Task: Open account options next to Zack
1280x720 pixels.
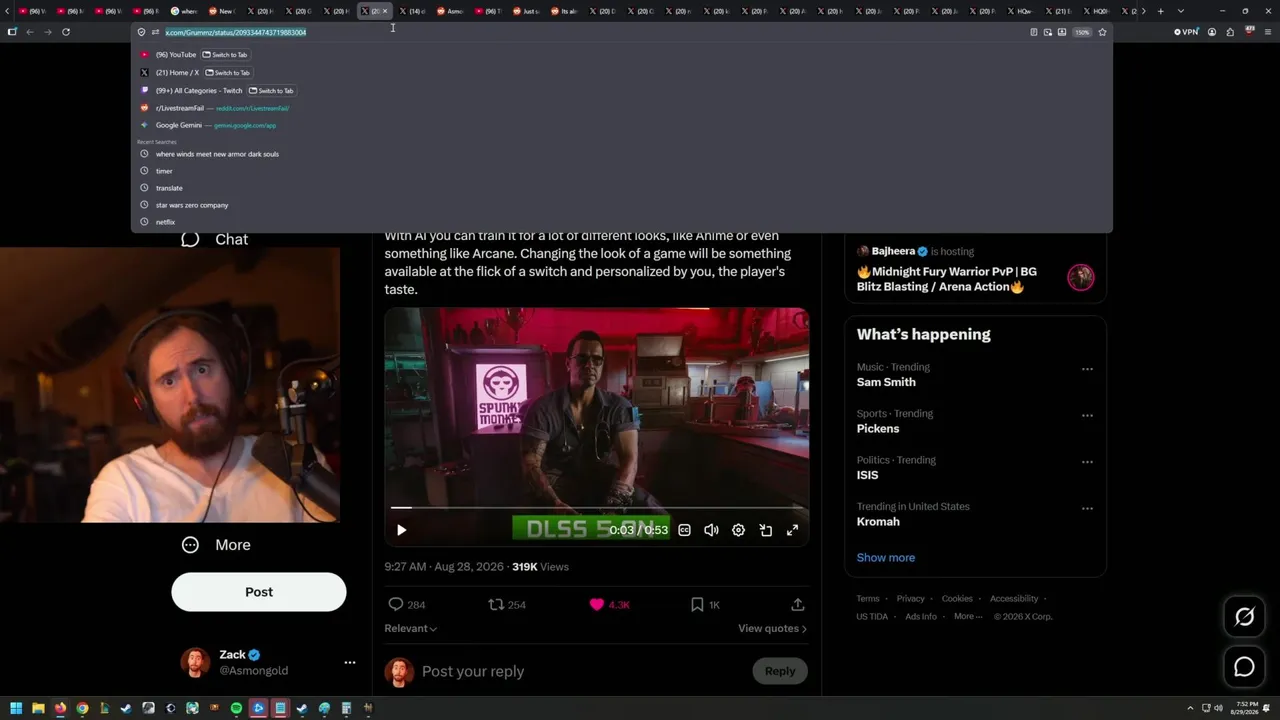Action: point(350,662)
